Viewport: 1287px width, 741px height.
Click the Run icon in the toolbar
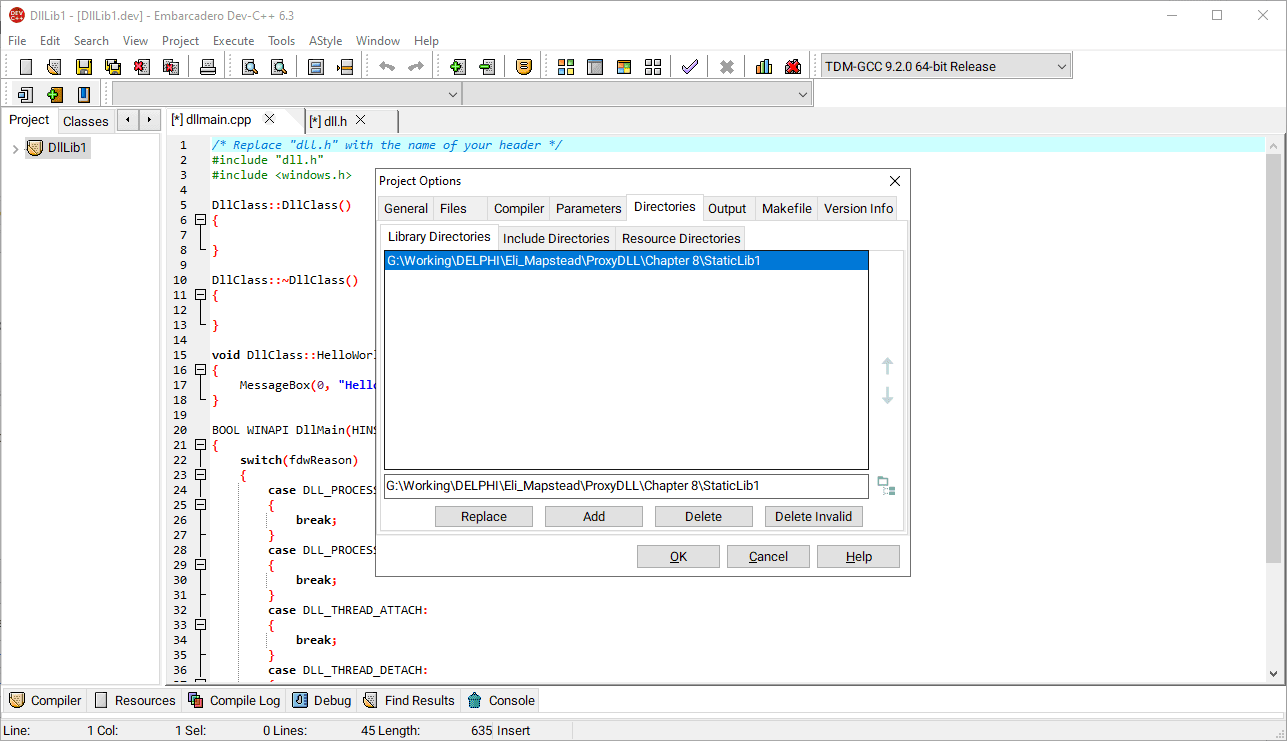tap(595, 66)
